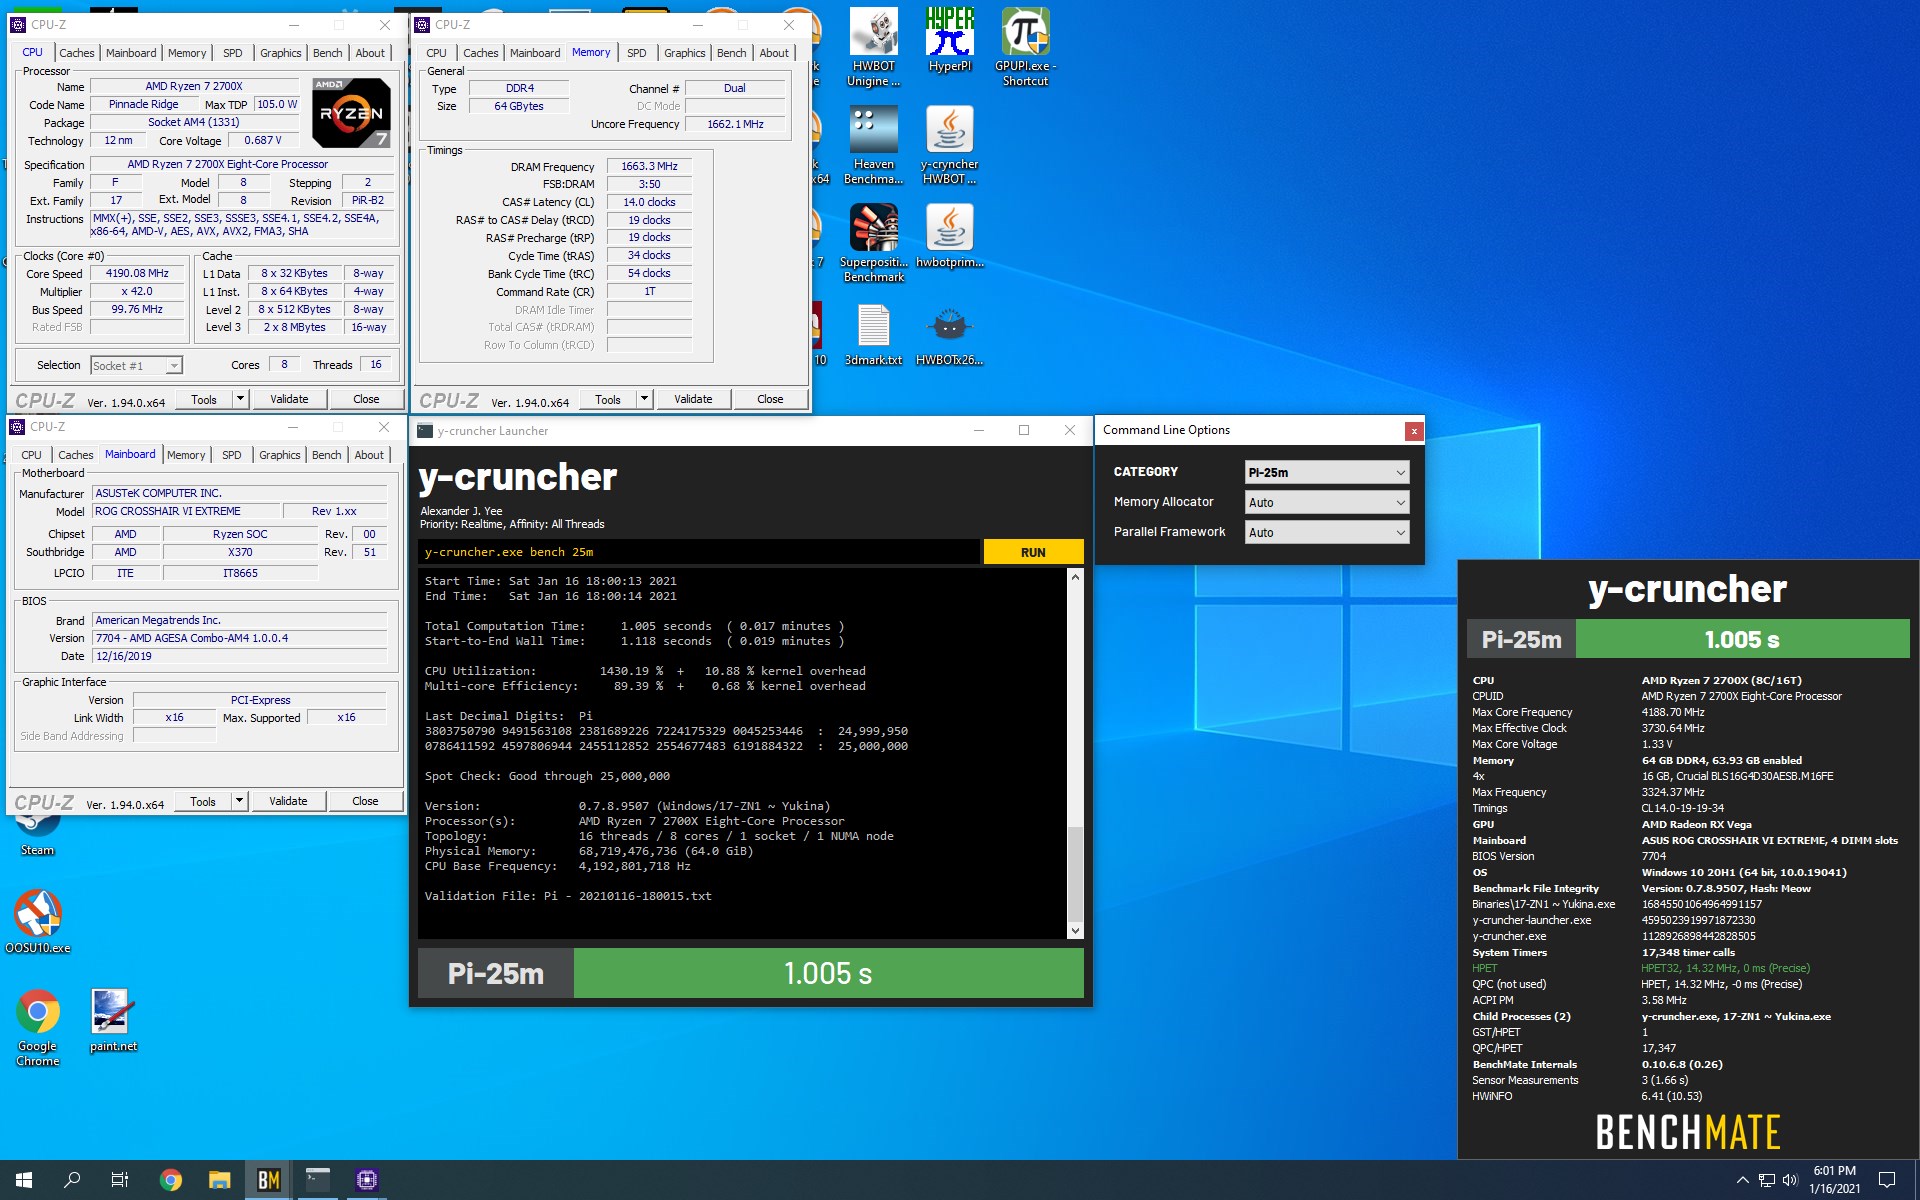Open Chrome from the taskbar
1920x1200 pixels.
point(170,1180)
